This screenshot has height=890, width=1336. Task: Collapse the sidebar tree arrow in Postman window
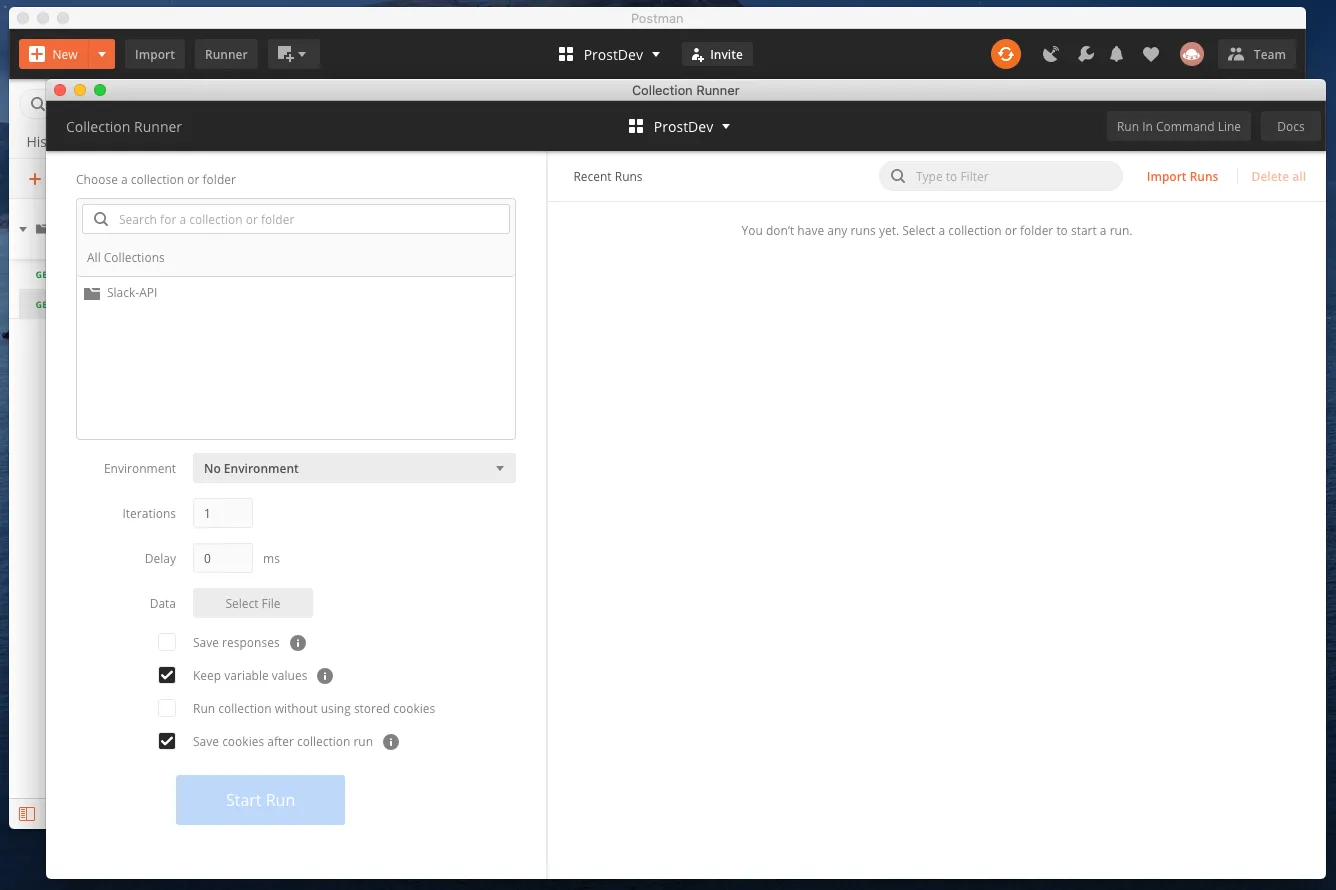pyautogui.click(x=23, y=229)
